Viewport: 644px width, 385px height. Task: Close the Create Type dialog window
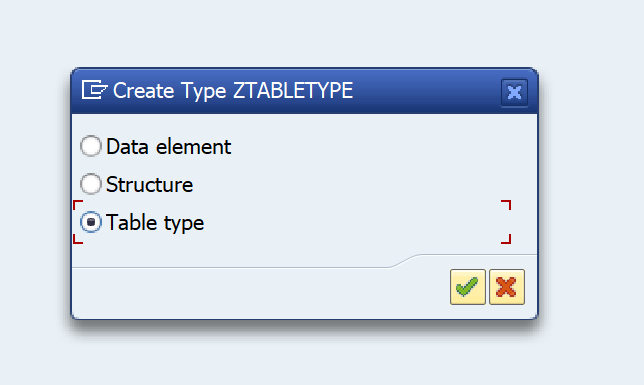coord(514,92)
